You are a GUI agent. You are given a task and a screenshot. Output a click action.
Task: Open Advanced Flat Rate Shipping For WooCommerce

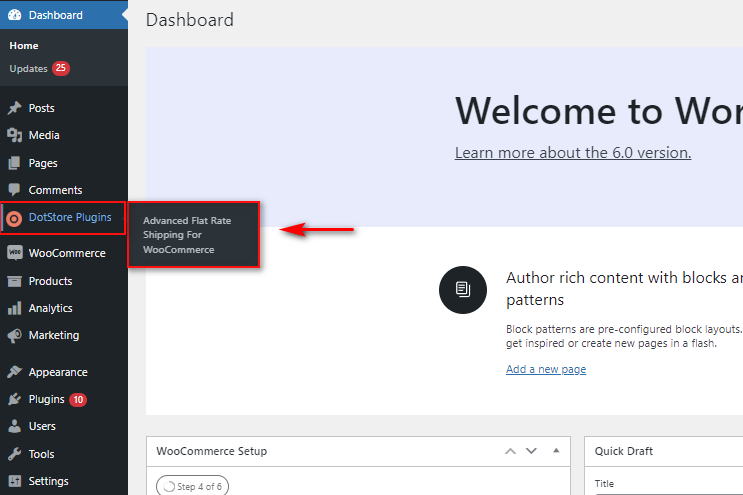click(x=187, y=235)
